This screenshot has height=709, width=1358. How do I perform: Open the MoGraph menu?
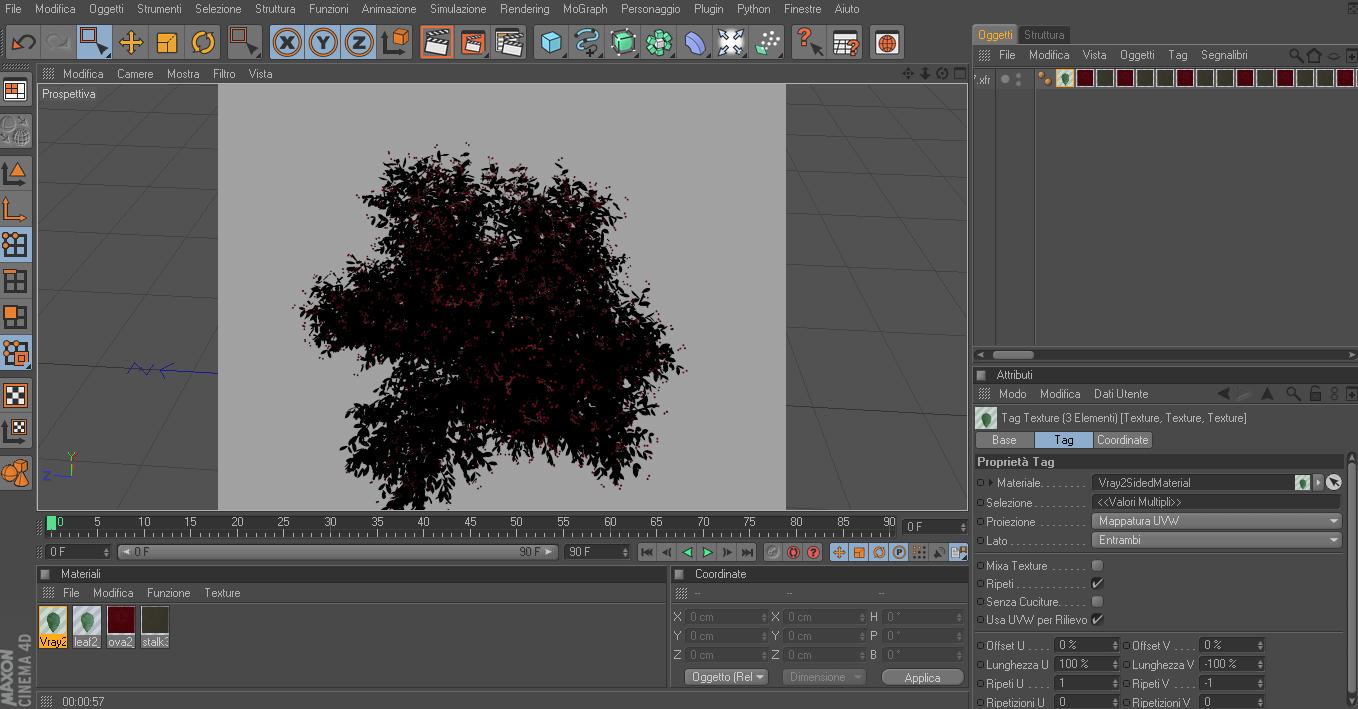[584, 9]
